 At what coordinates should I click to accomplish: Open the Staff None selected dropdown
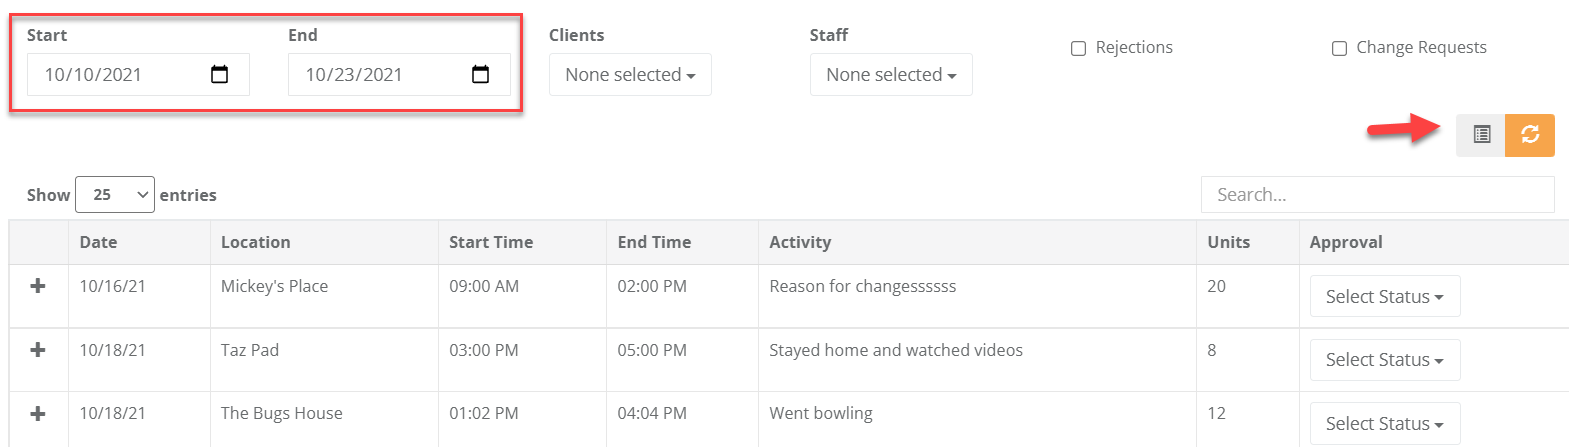[891, 75]
